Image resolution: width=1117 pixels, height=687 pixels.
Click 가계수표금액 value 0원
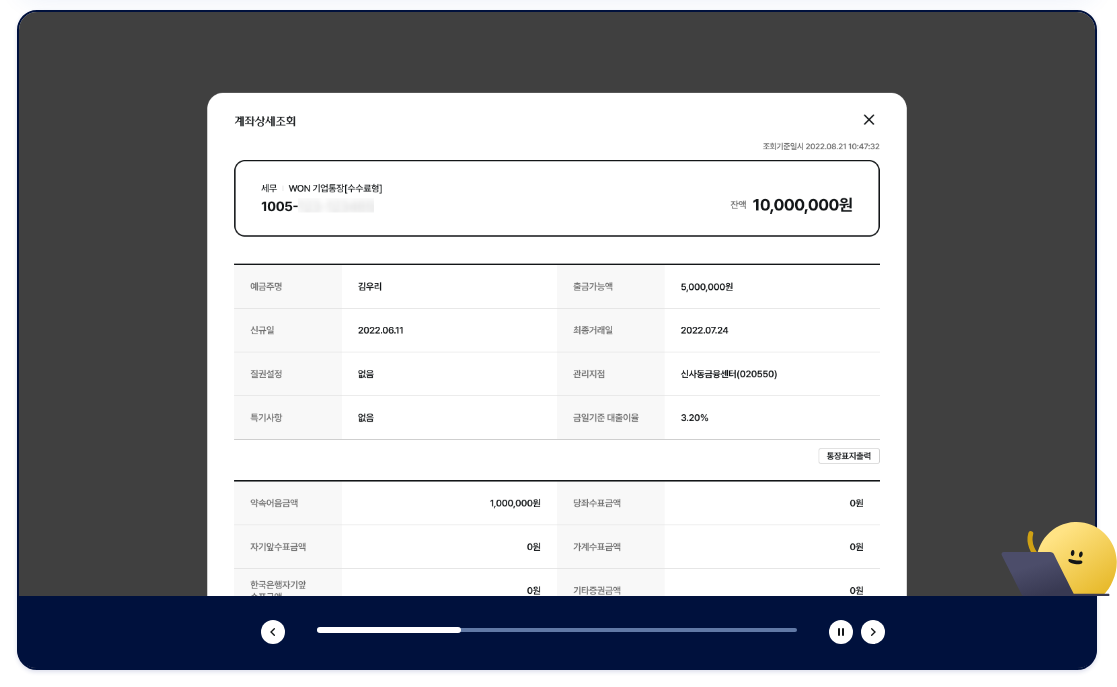pyautogui.click(x=856, y=547)
